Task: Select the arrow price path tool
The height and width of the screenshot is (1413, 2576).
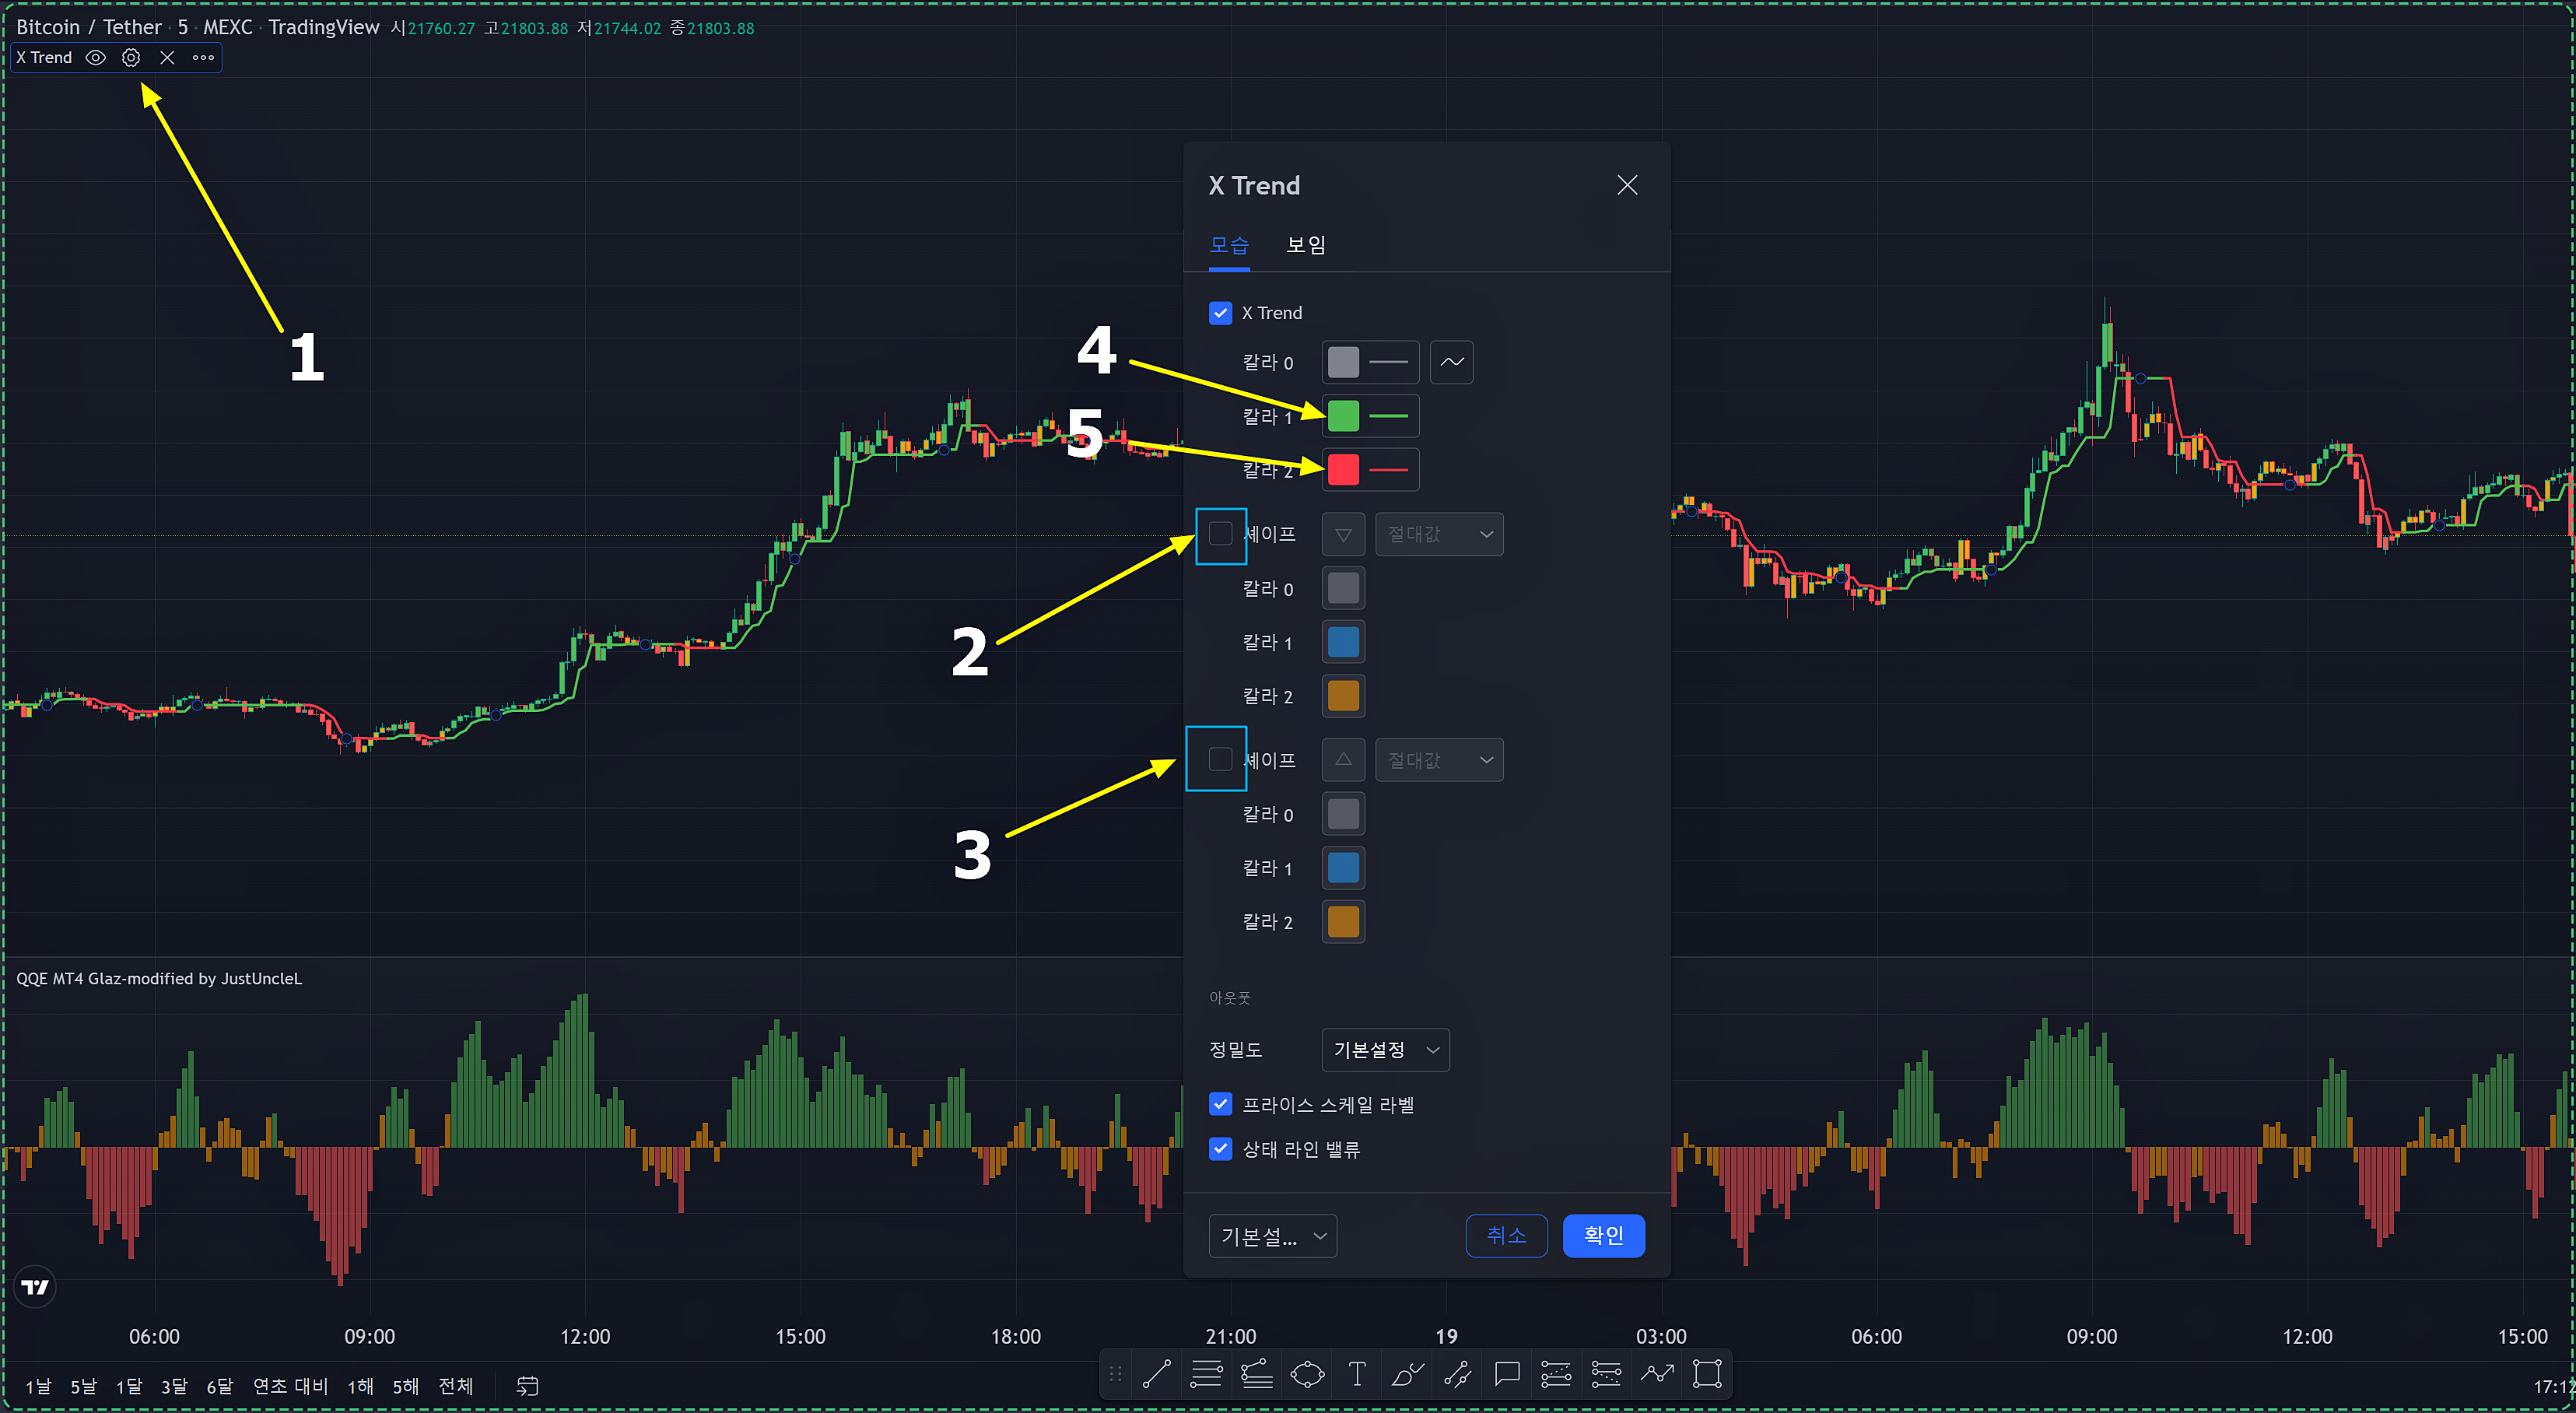Action: tap(1657, 1374)
